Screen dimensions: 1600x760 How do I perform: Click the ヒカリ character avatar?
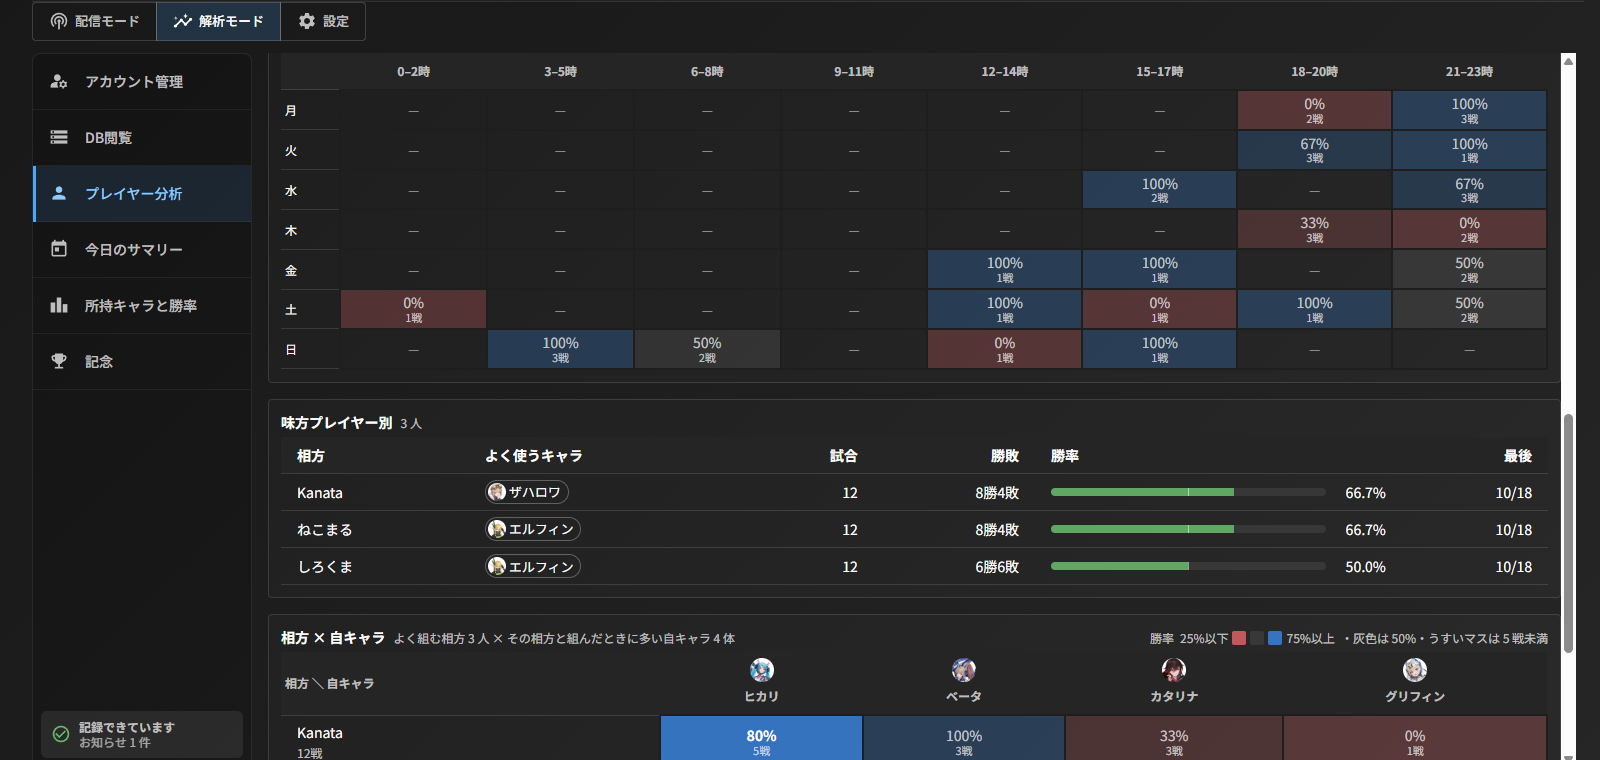[x=762, y=670]
